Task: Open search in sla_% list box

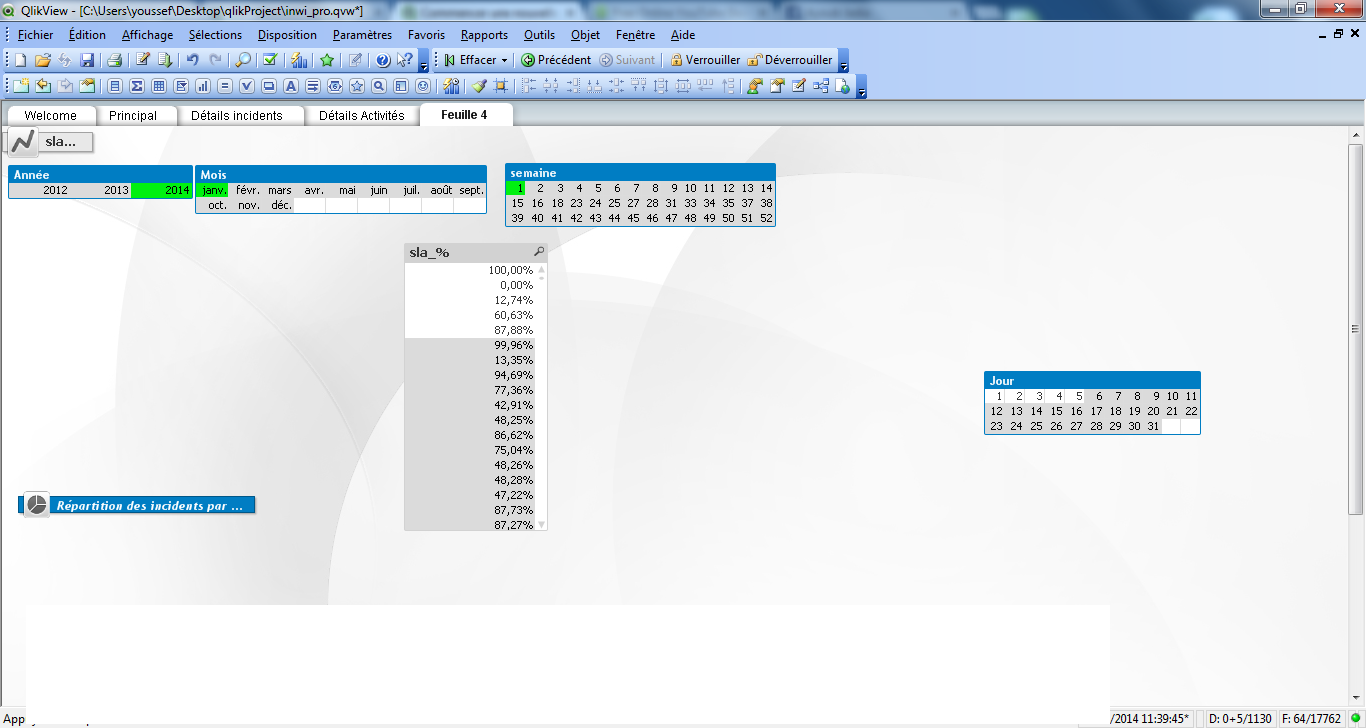Action: 539,252
